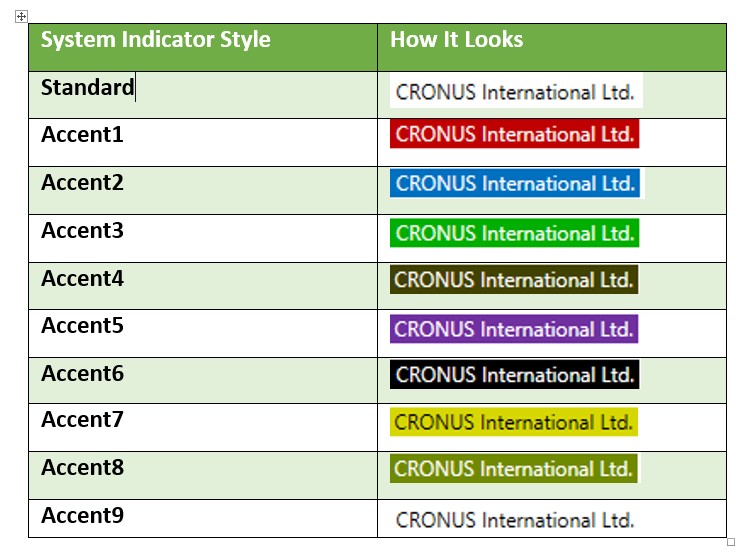Click the Accent3 label cell
The width and height of the screenshot is (745, 552).
click(x=203, y=238)
